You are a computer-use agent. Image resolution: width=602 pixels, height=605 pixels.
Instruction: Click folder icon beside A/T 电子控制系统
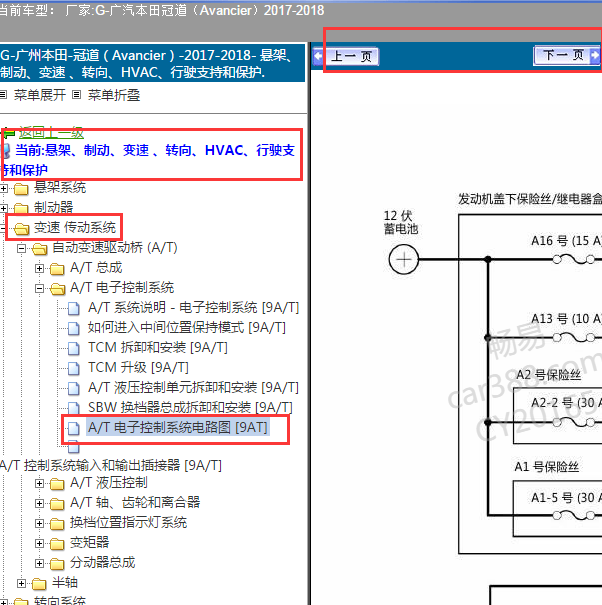(57, 289)
